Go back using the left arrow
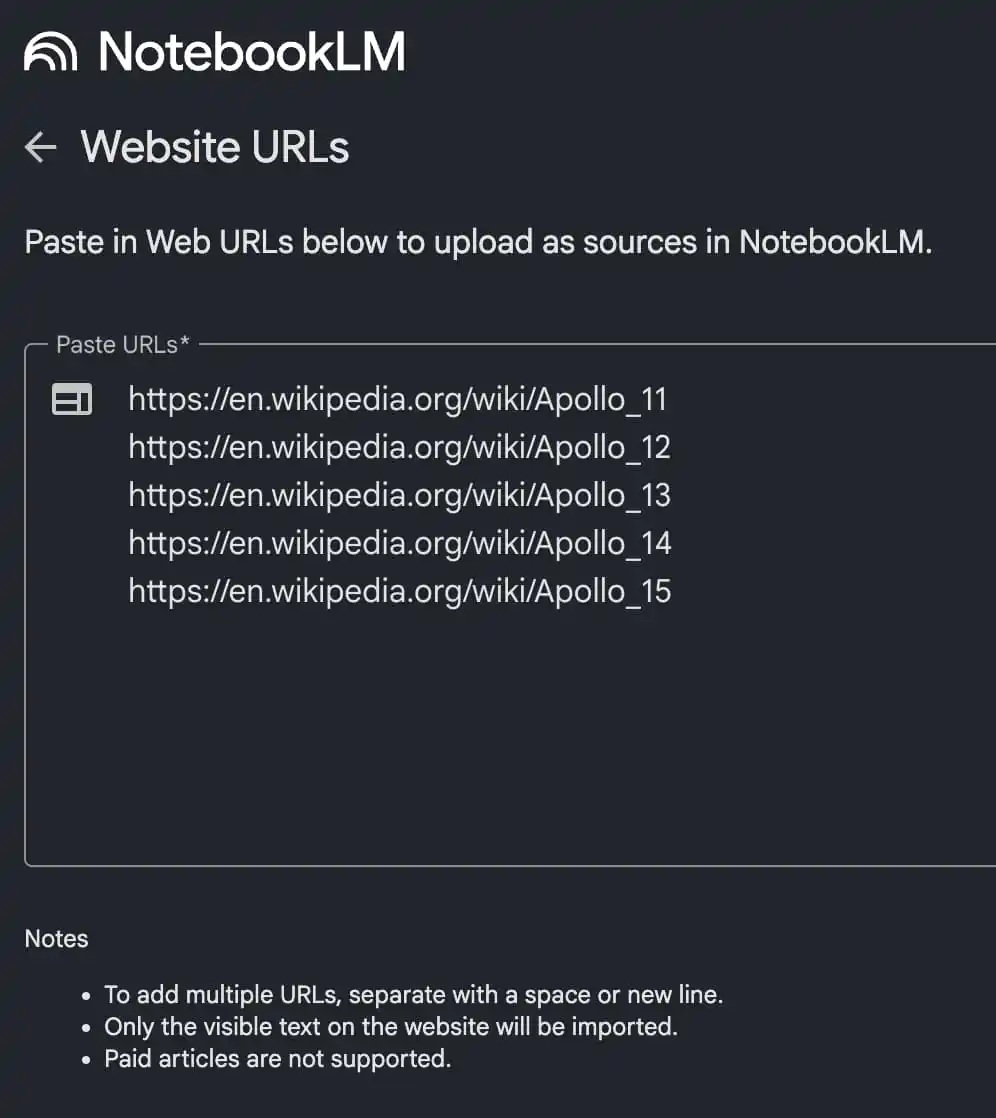 (x=40, y=148)
